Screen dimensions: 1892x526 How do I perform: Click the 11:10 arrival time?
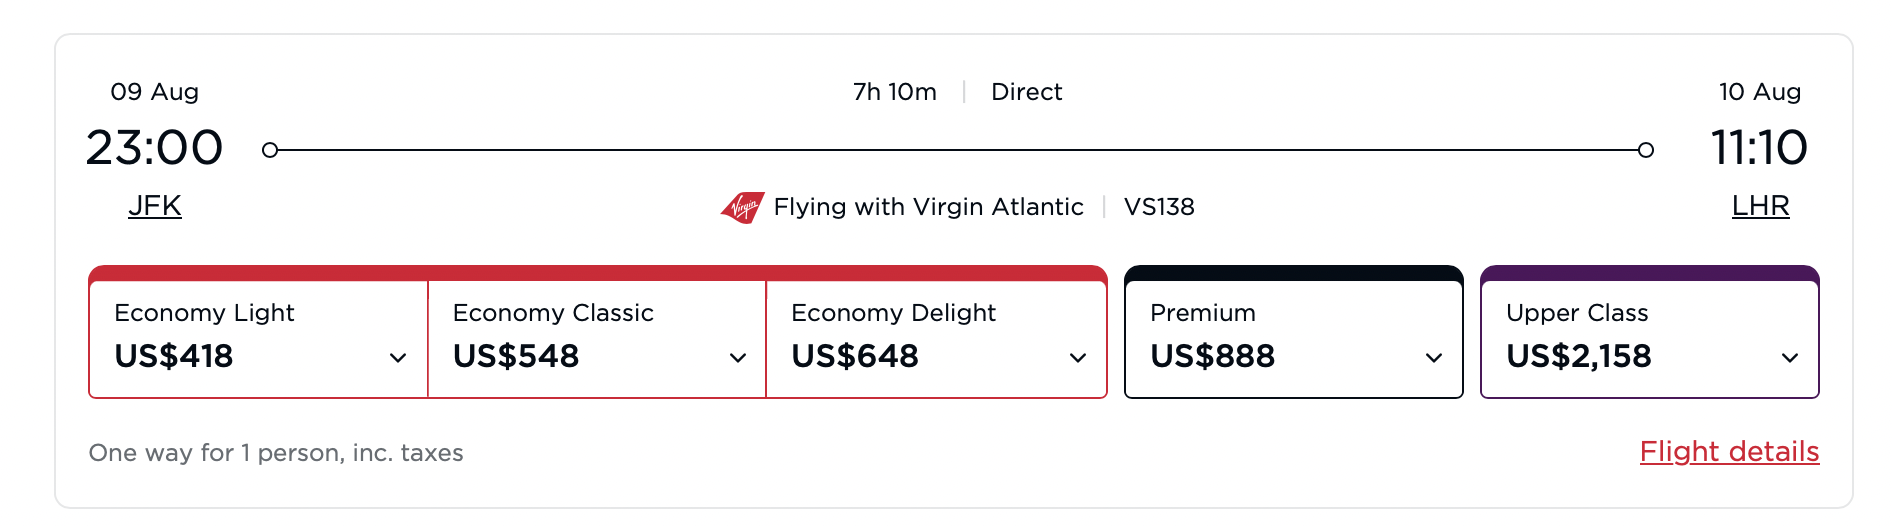click(x=1759, y=148)
